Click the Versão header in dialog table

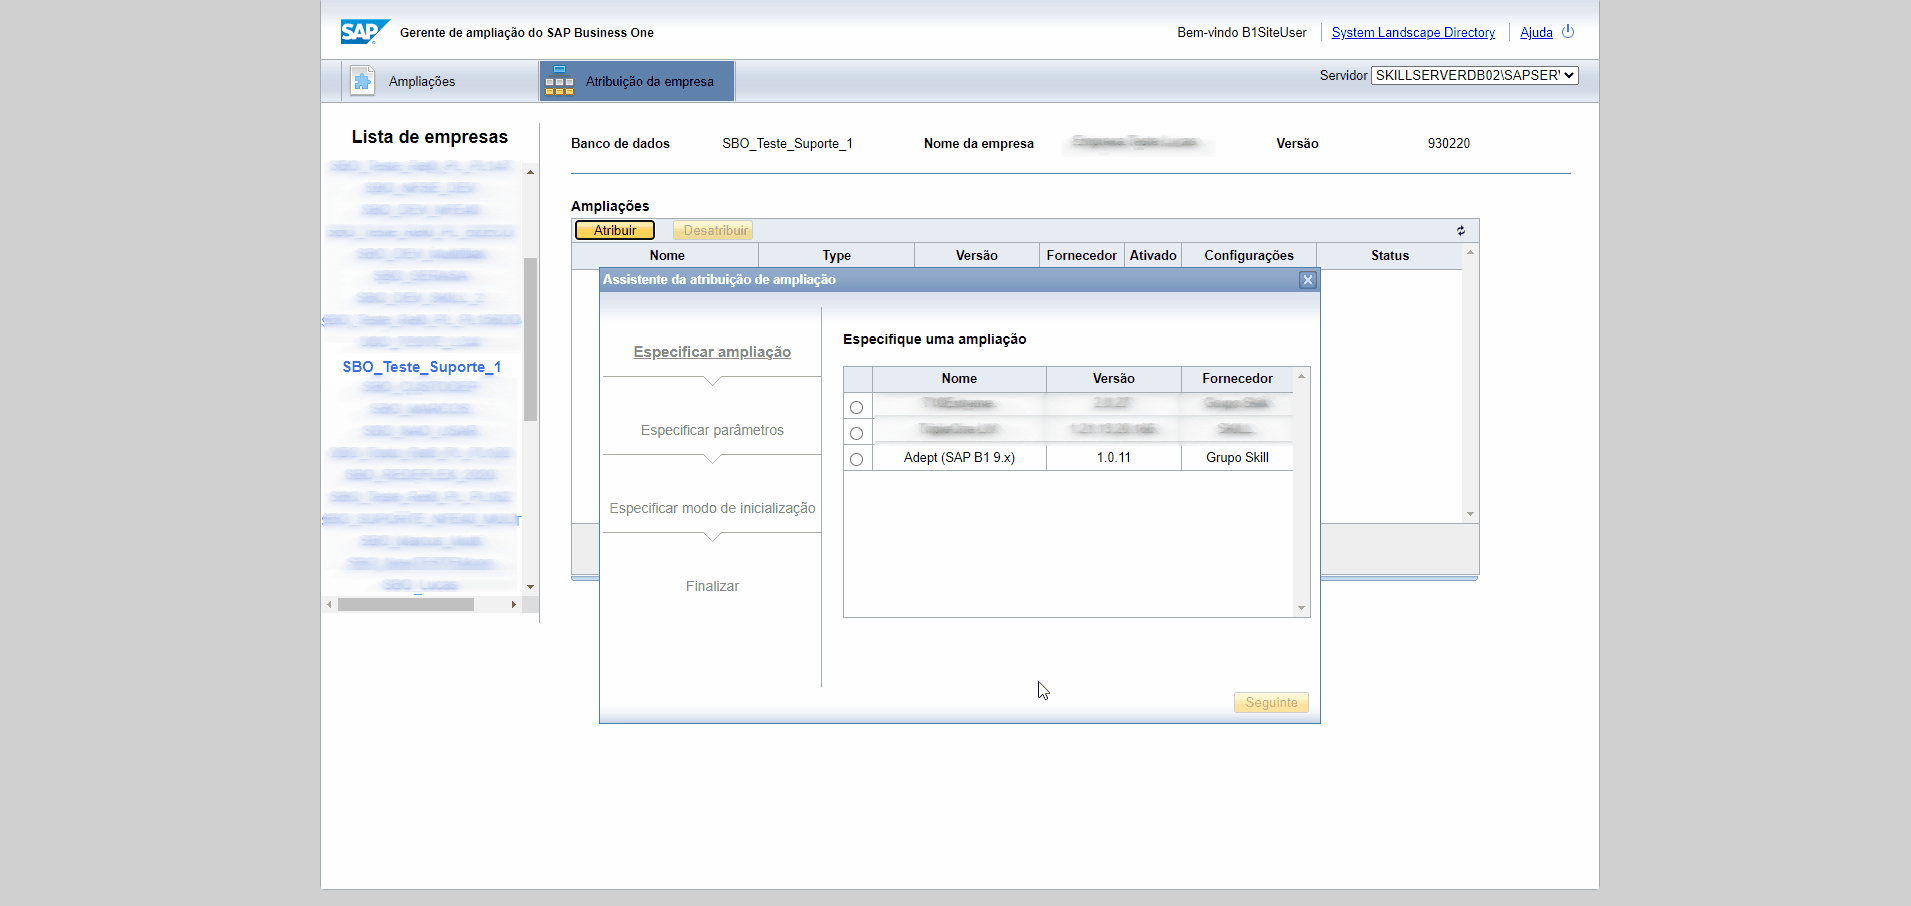pos(1113,379)
